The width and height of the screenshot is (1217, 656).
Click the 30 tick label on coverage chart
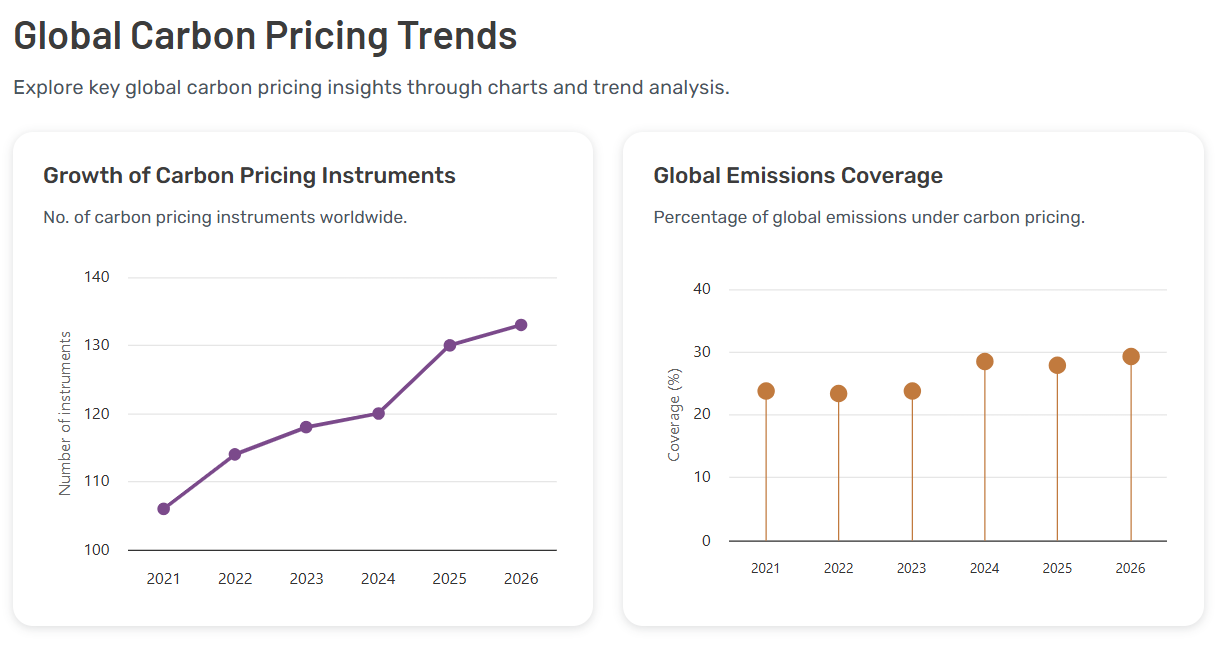pos(702,352)
